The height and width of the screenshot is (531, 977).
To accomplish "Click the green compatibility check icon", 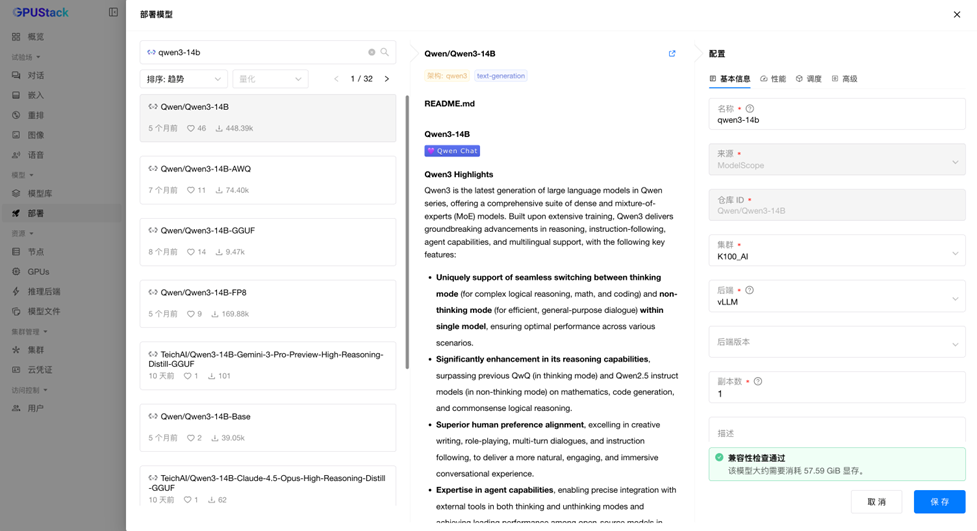I will tap(719, 457).
